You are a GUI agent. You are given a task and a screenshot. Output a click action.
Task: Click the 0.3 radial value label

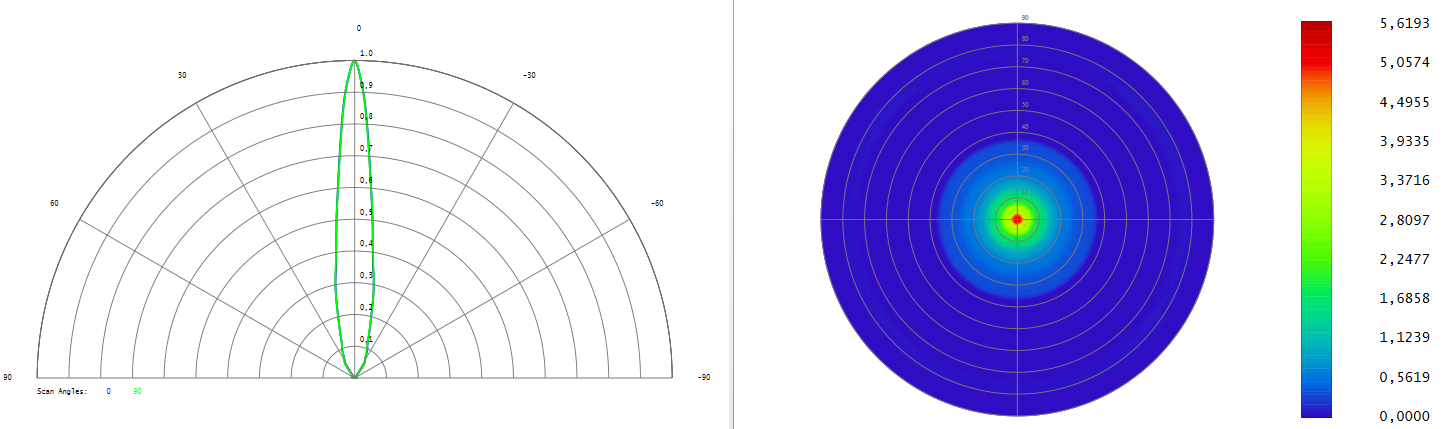(x=366, y=275)
